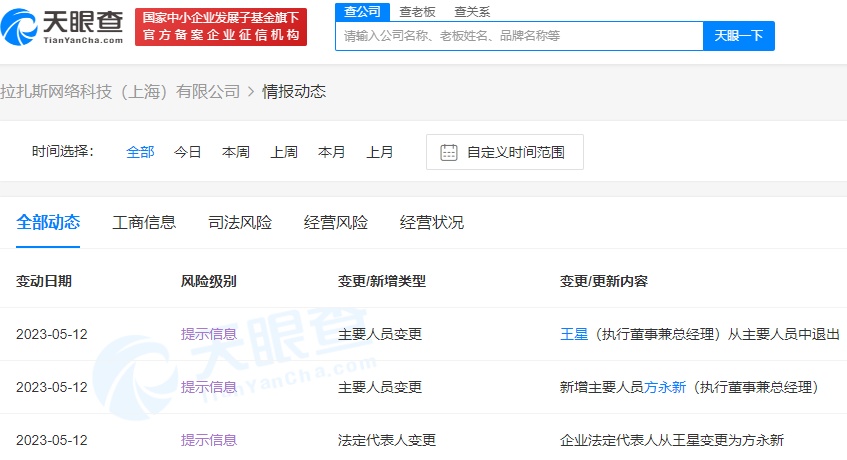Image resolution: width=847 pixels, height=460 pixels.
Task: Click the 情报动态 breadcrumb text
Action: coord(294,92)
